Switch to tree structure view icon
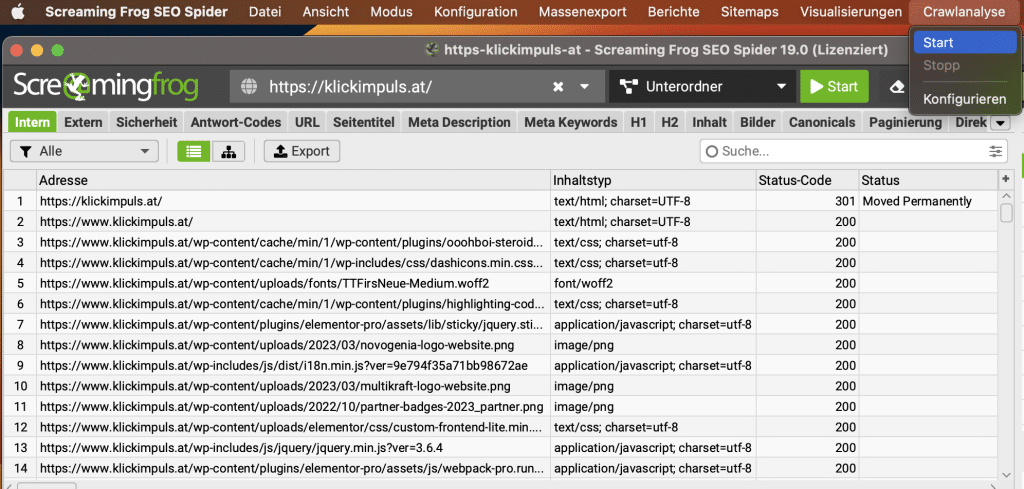The height and width of the screenshot is (489, 1024). pos(228,151)
